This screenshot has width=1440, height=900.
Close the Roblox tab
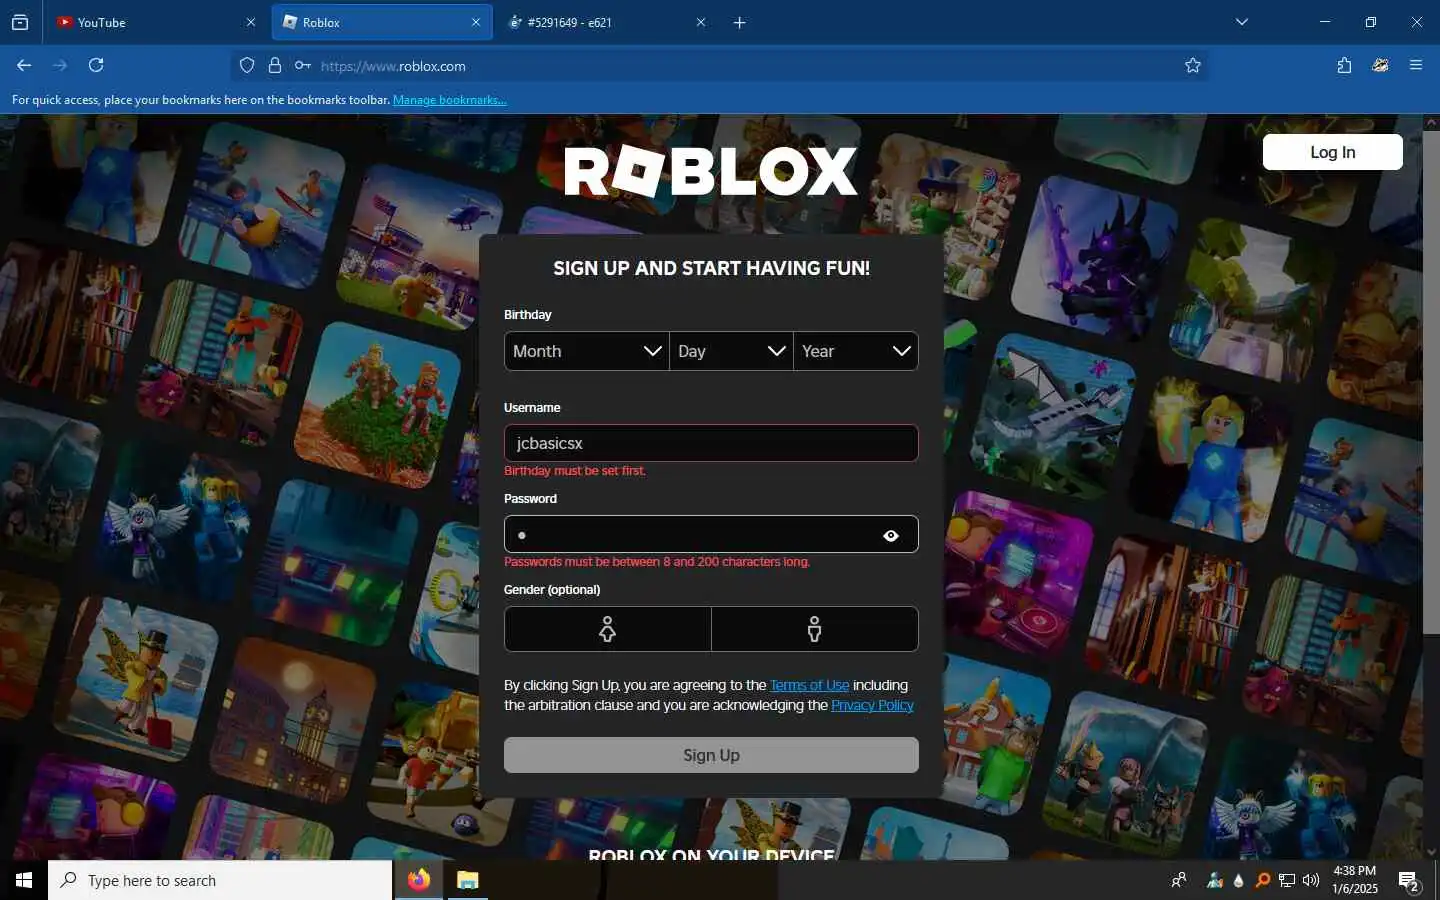pyautogui.click(x=475, y=22)
